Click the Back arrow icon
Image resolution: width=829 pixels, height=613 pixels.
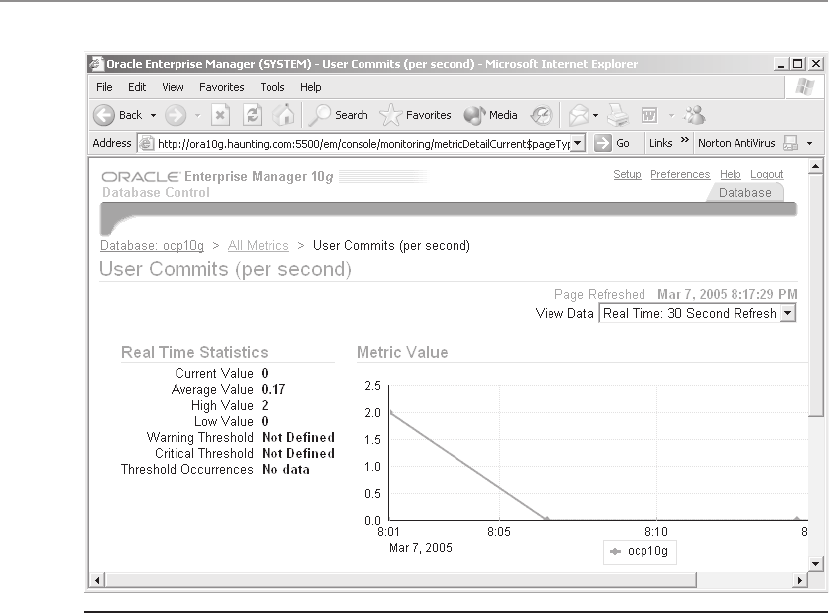point(104,115)
